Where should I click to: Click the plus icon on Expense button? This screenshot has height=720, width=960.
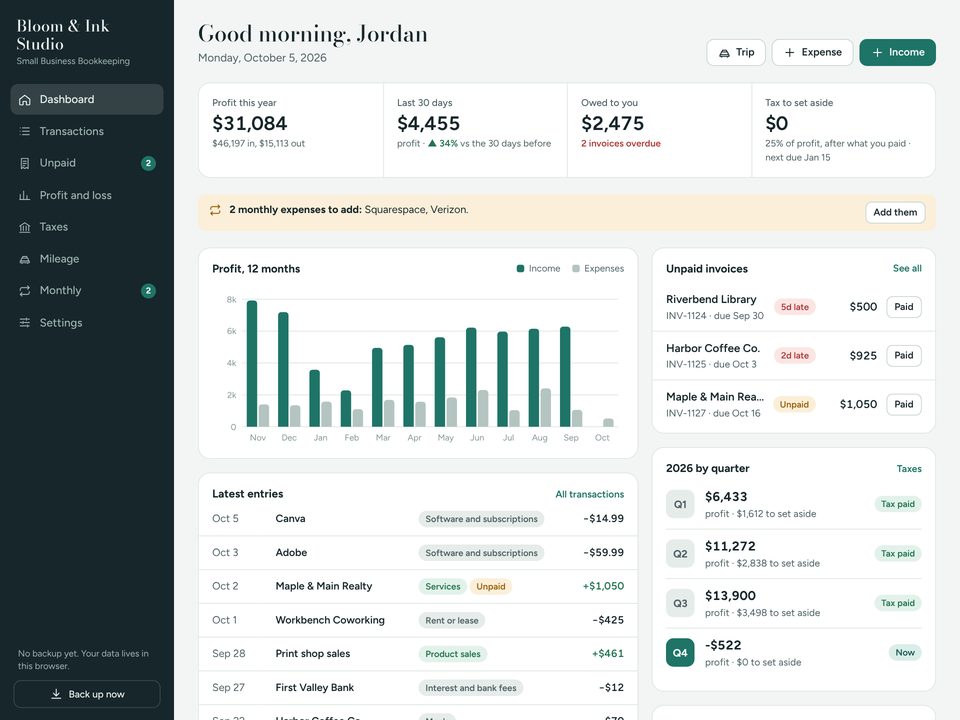click(790, 53)
